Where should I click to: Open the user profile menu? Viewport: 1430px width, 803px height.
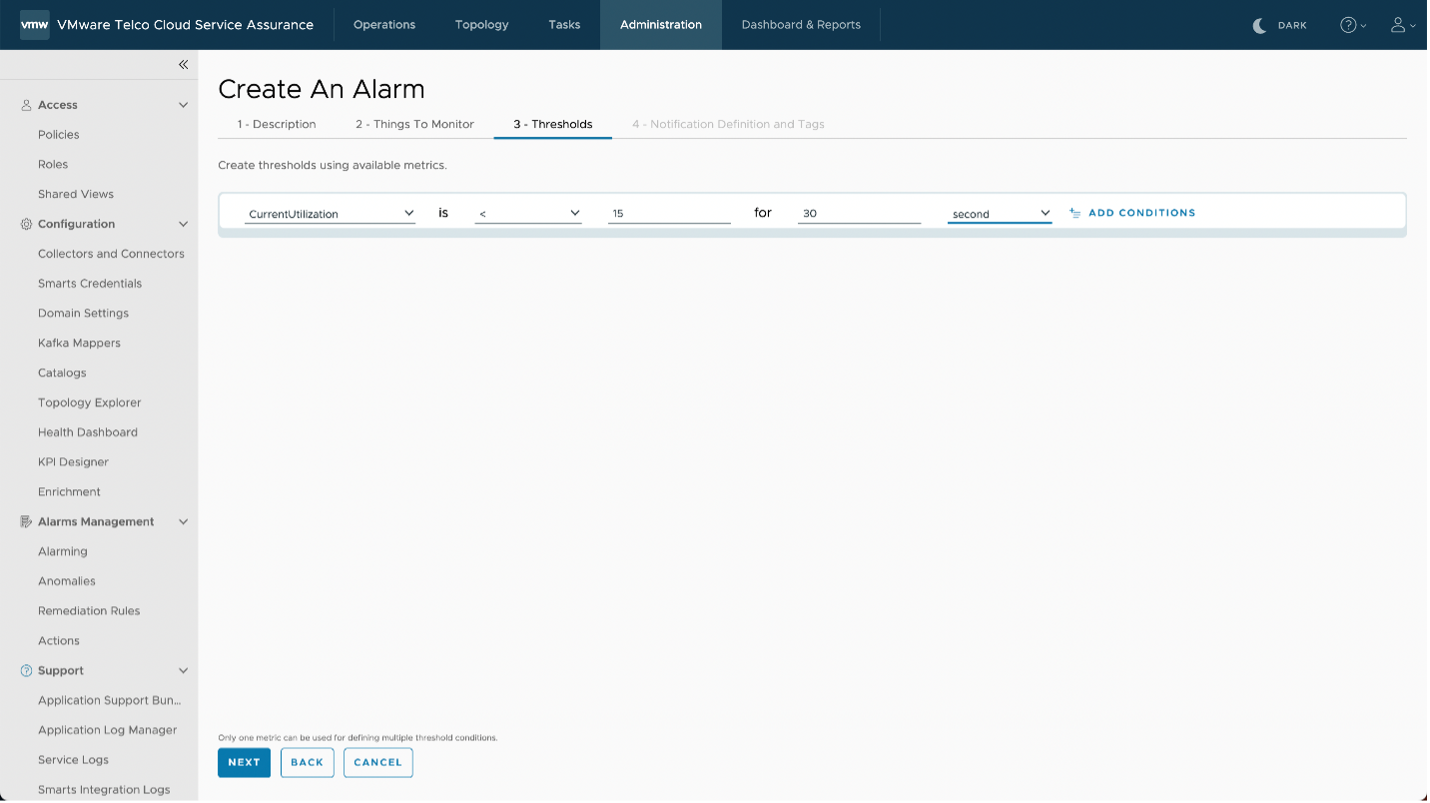click(1402, 25)
